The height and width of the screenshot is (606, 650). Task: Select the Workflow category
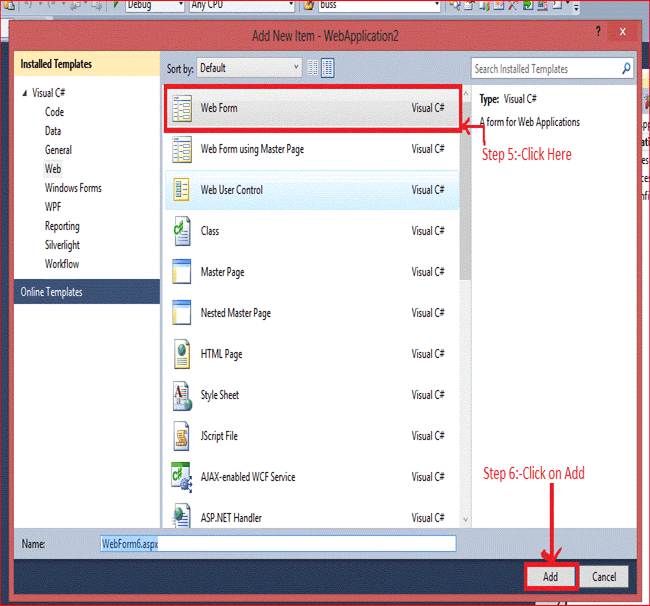pyautogui.click(x=62, y=264)
